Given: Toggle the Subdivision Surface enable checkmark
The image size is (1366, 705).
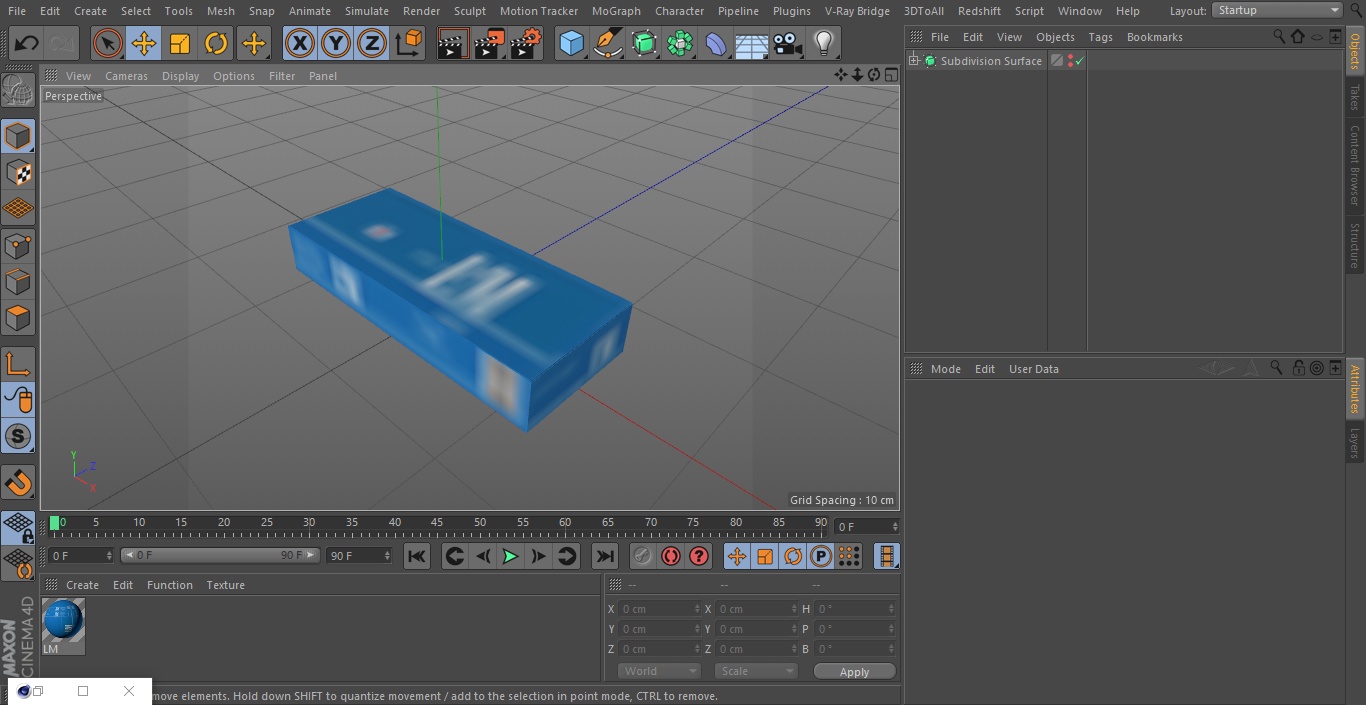Looking at the screenshot, I should (1080, 61).
